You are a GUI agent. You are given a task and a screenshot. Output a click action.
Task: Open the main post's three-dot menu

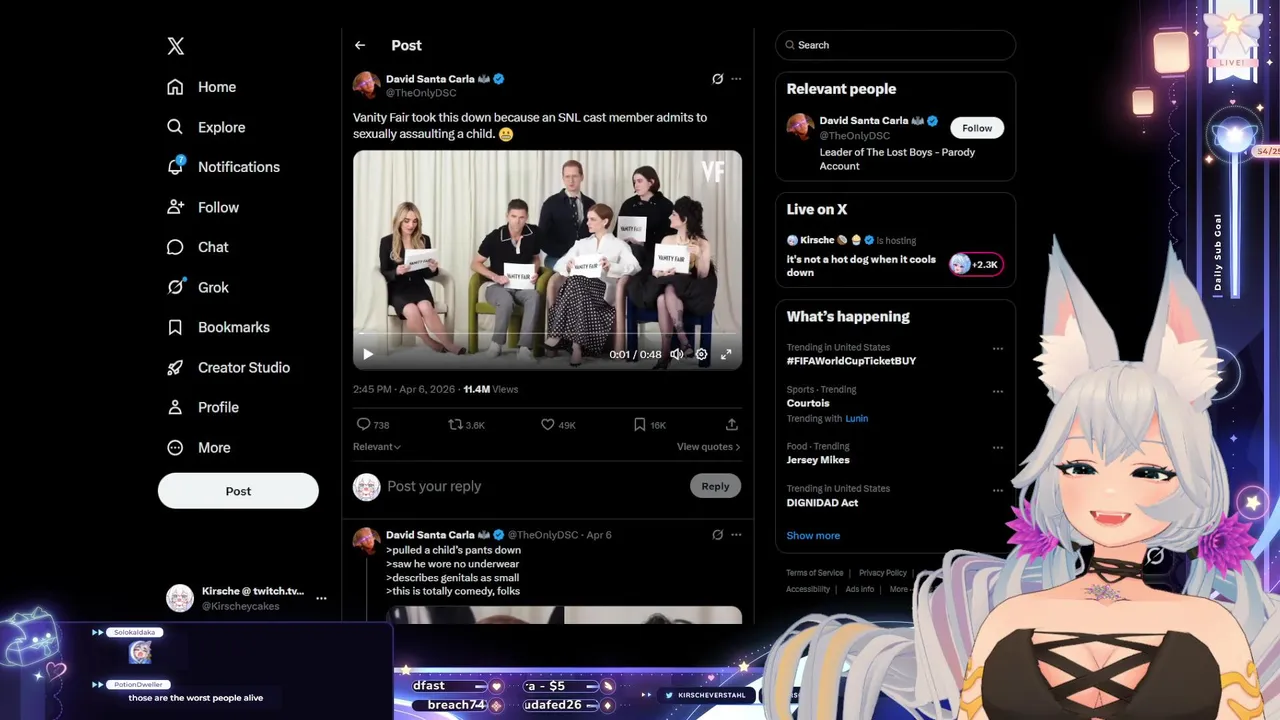(736, 79)
